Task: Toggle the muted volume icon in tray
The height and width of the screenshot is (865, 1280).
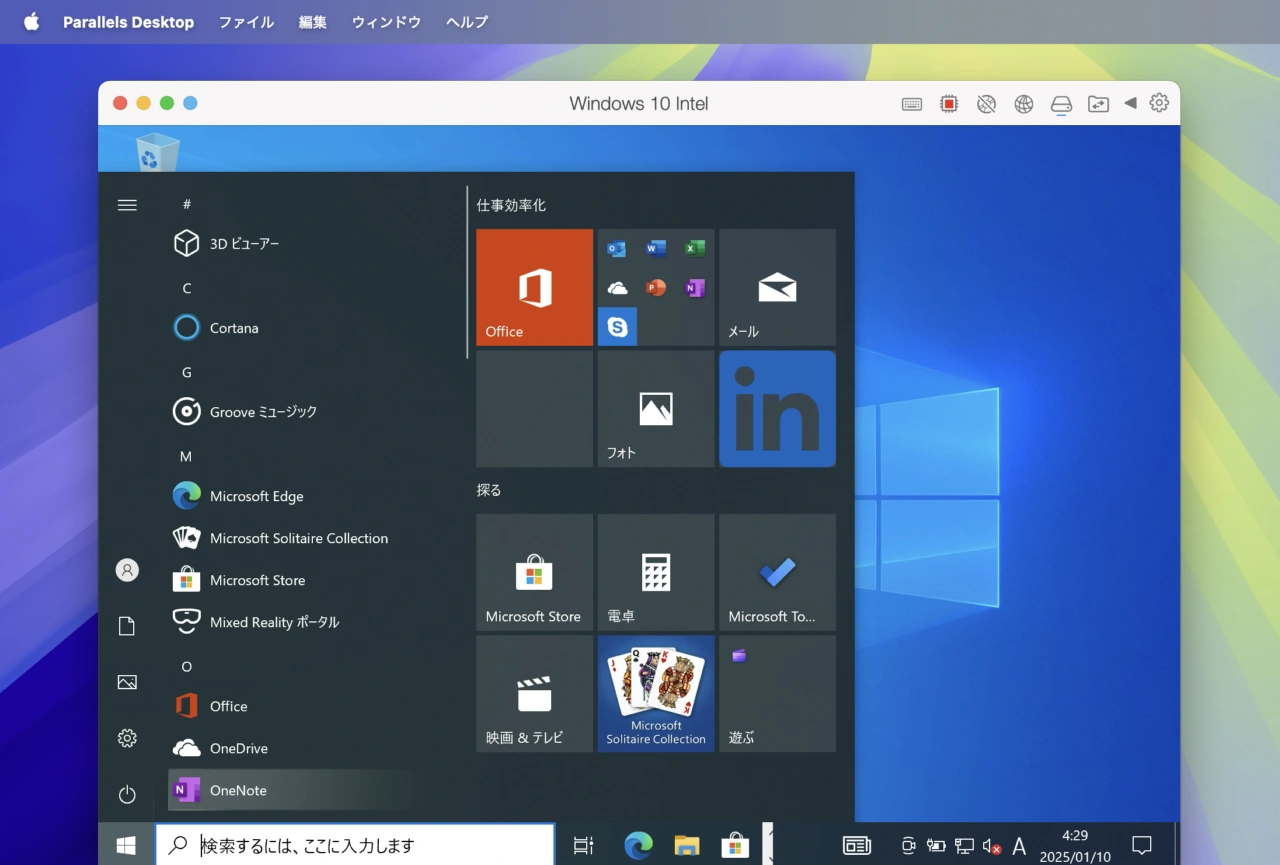Action: [x=992, y=846]
